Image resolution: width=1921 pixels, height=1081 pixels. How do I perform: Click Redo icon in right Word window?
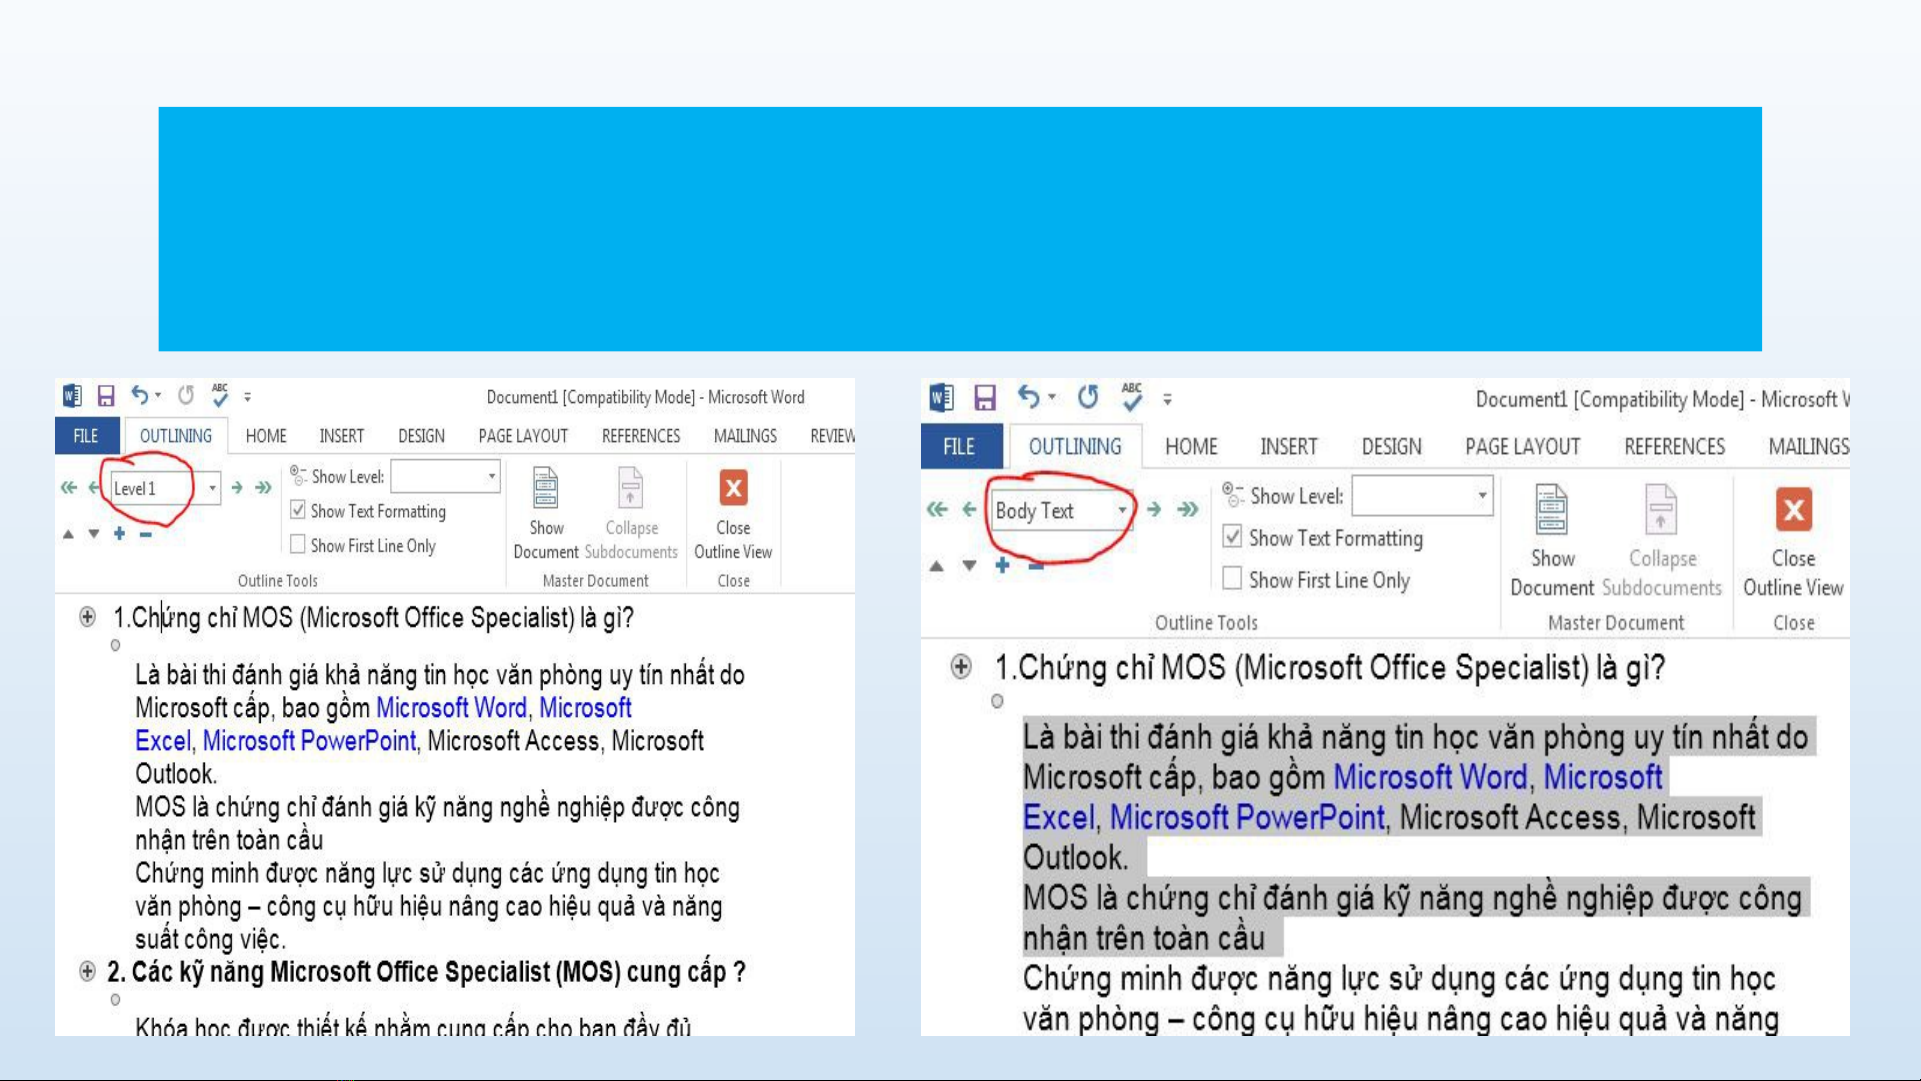click(1088, 398)
